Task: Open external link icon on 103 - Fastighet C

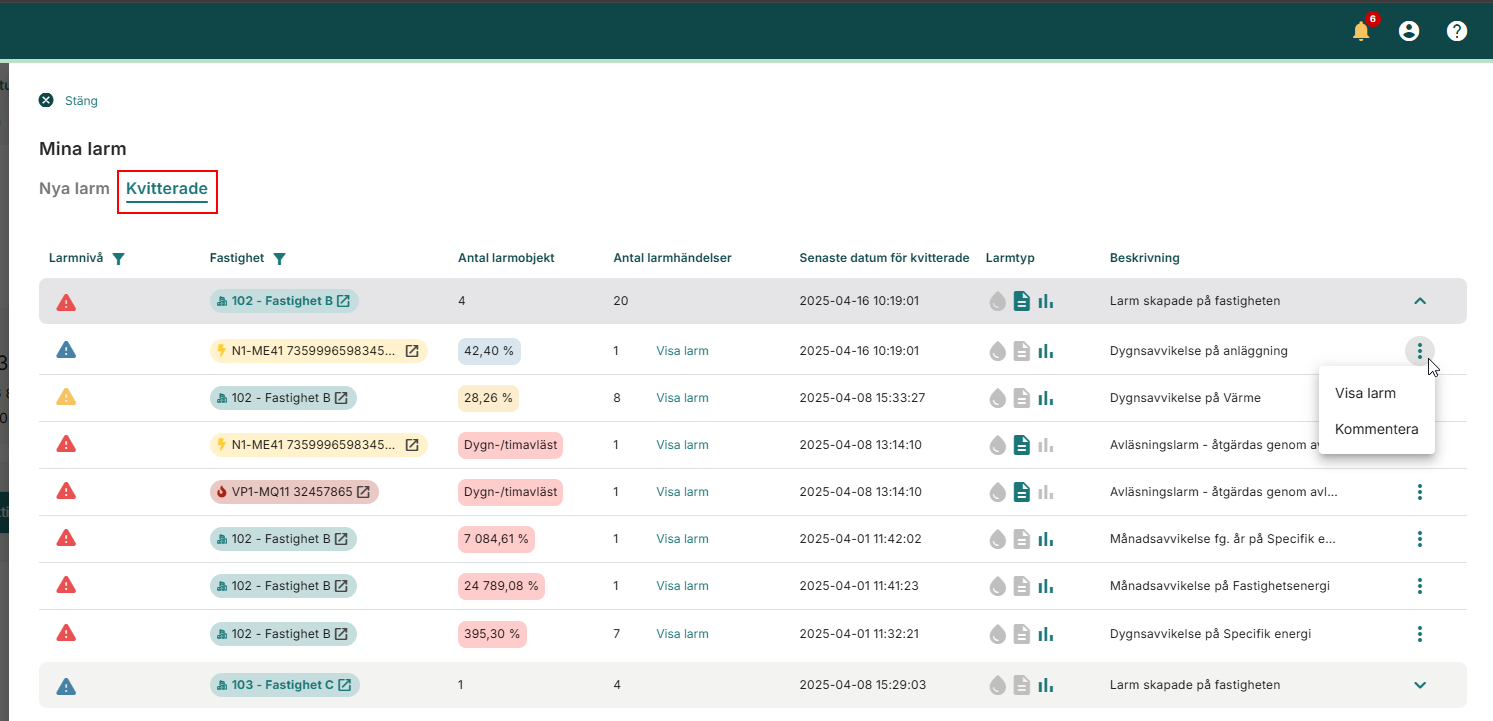Action: [344, 685]
